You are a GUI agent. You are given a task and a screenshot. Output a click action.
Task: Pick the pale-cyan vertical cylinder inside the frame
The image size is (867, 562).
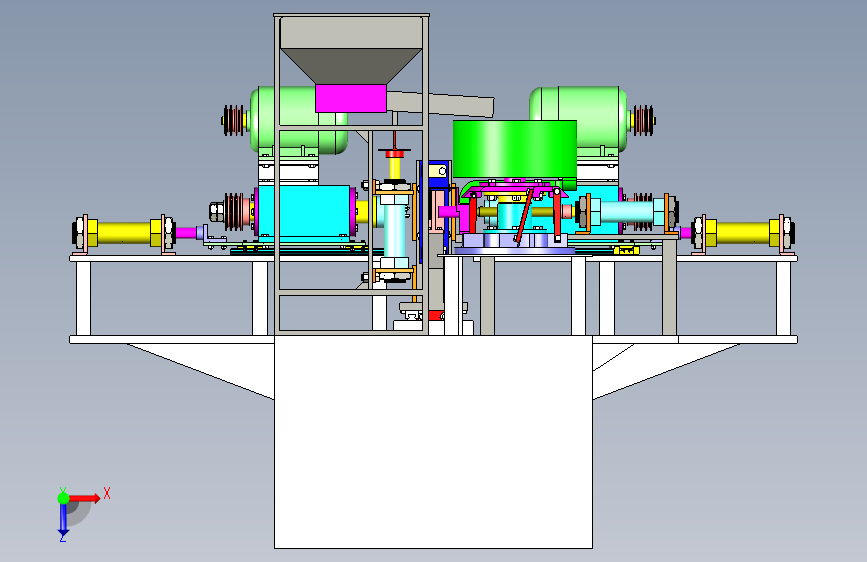[394, 230]
